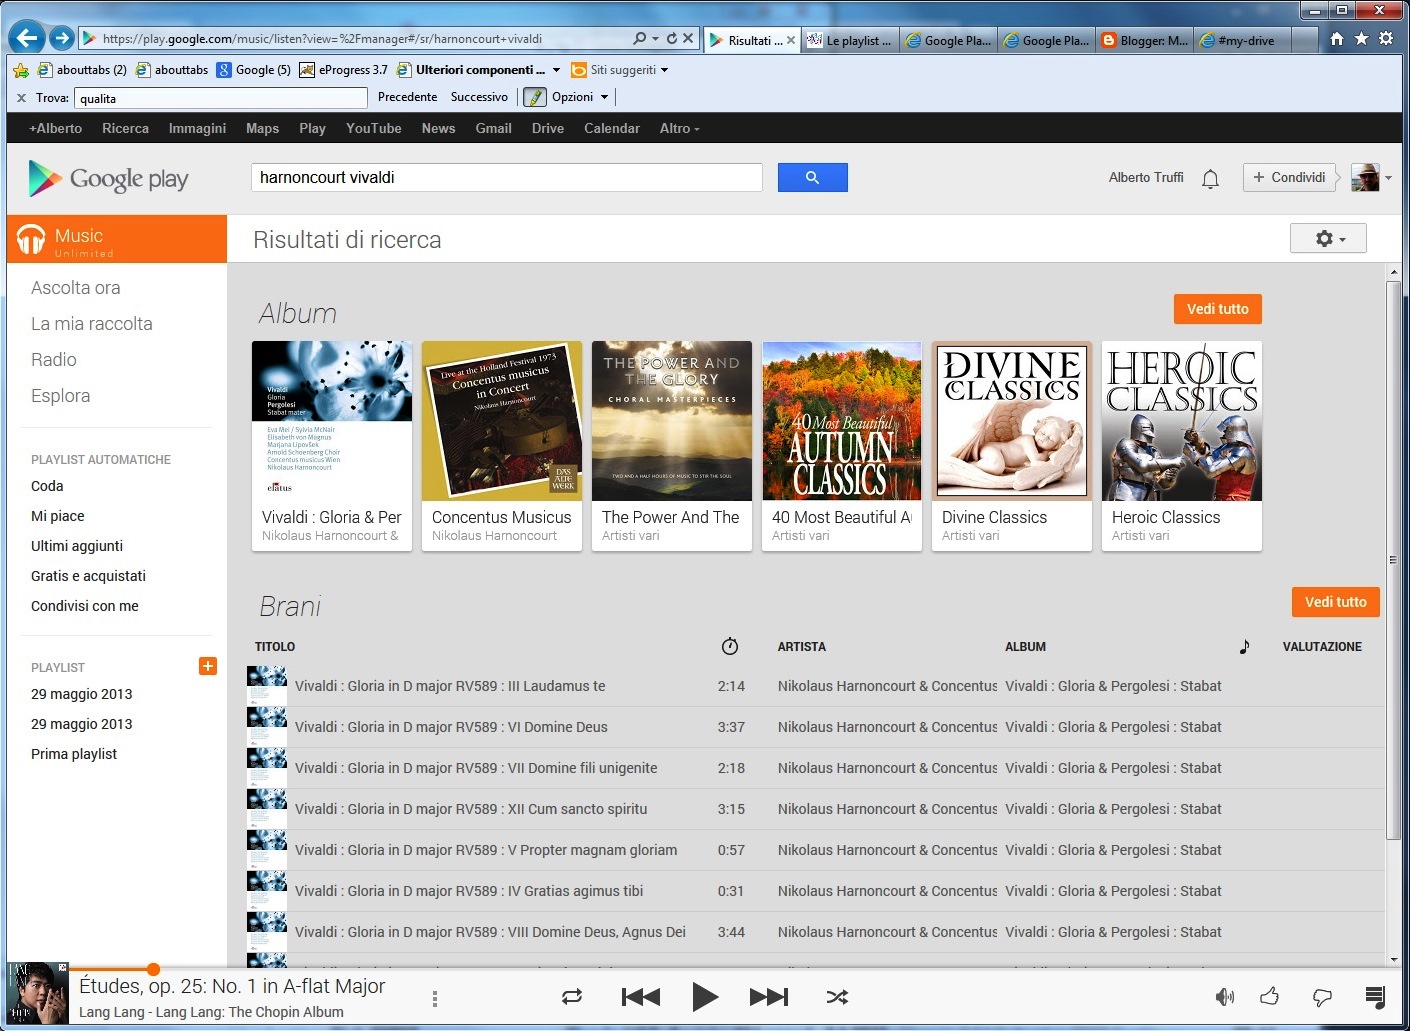Open settings gear dropdown in results header
The height and width of the screenshot is (1031, 1410).
pos(1328,238)
